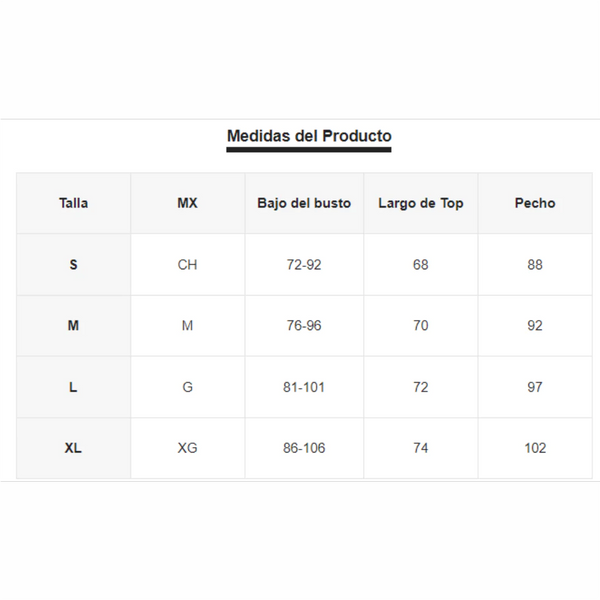
Task: Click the 81-101 bust measurement cell
Action: coord(304,387)
